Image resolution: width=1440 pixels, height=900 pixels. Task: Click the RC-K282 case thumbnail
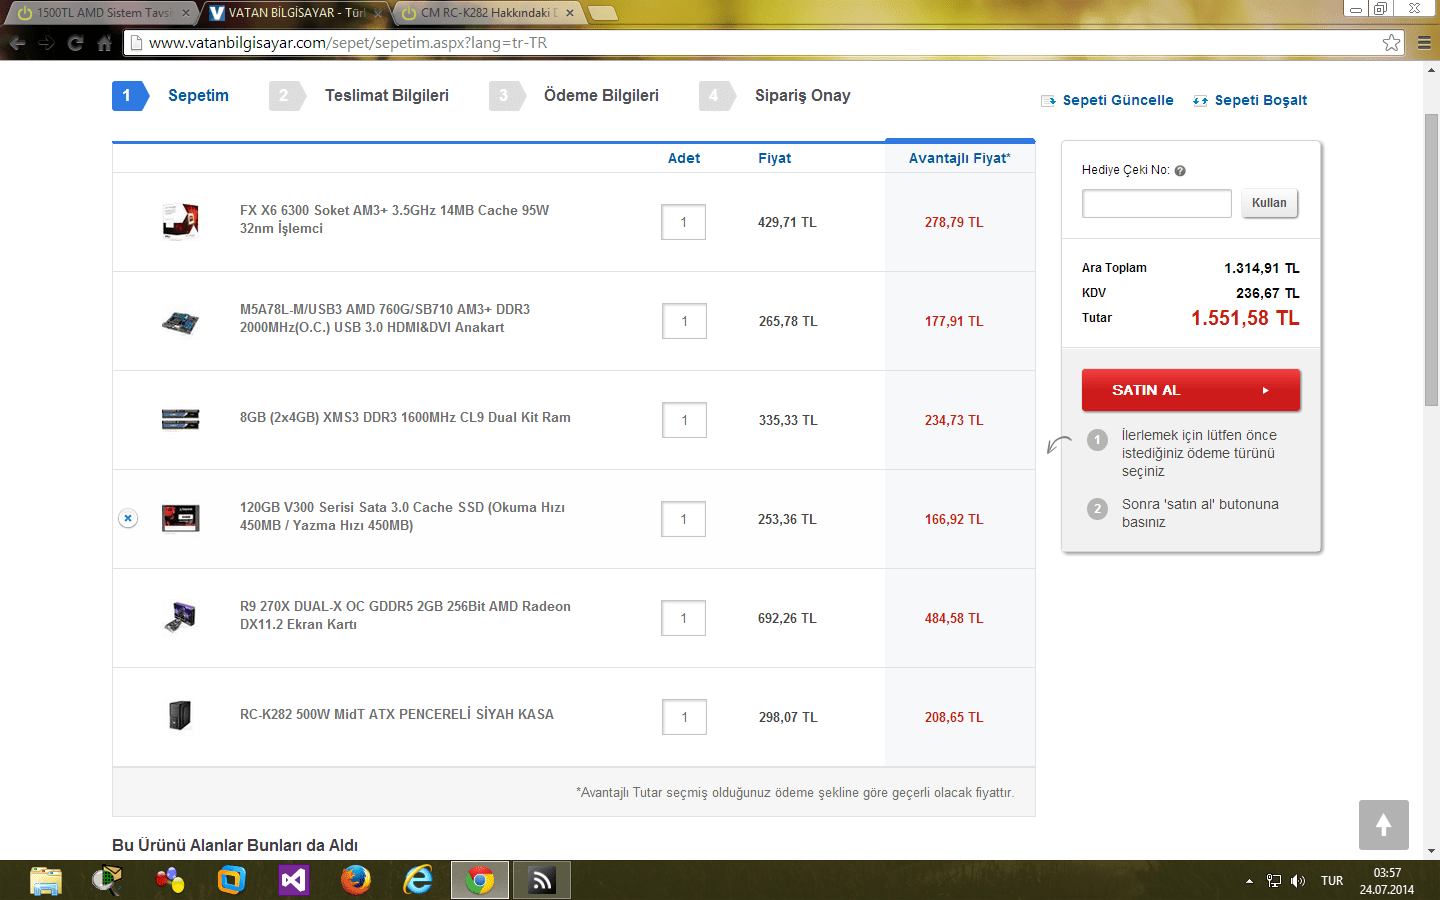180,715
